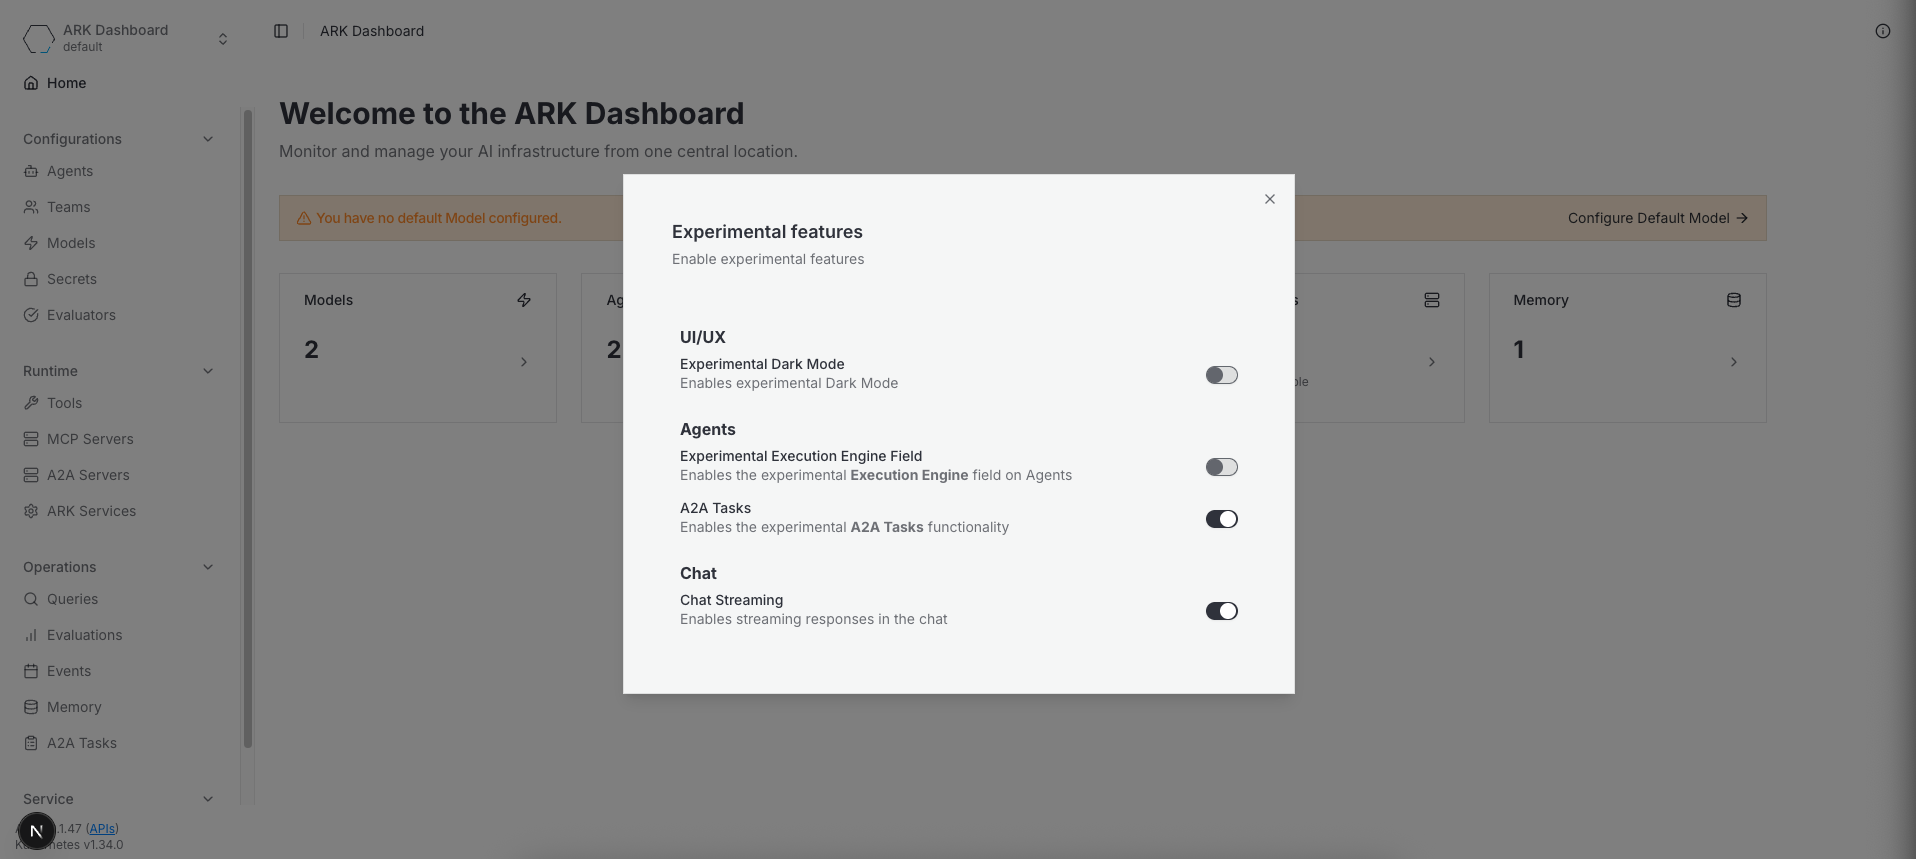Click the Models lightning icon in sidebar
This screenshot has width=1916, height=859.
pyautogui.click(x=31, y=243)
